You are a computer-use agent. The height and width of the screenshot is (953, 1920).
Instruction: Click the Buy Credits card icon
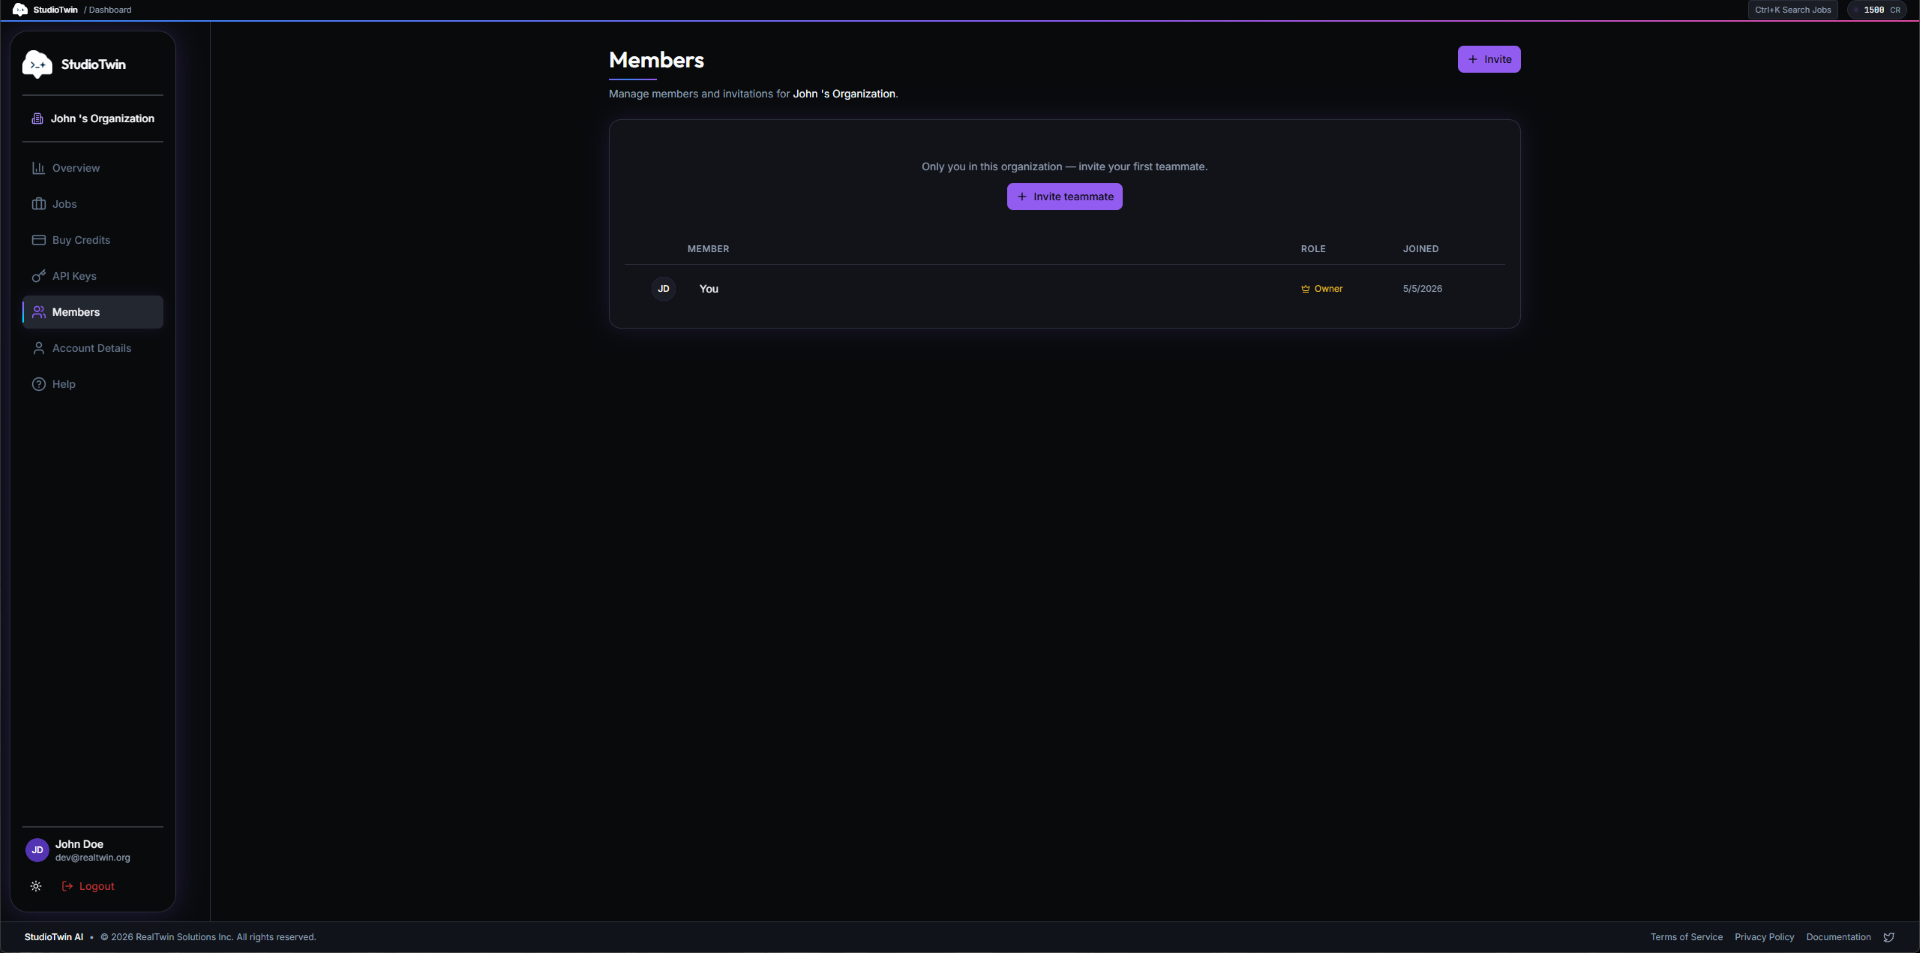(39, 240)
